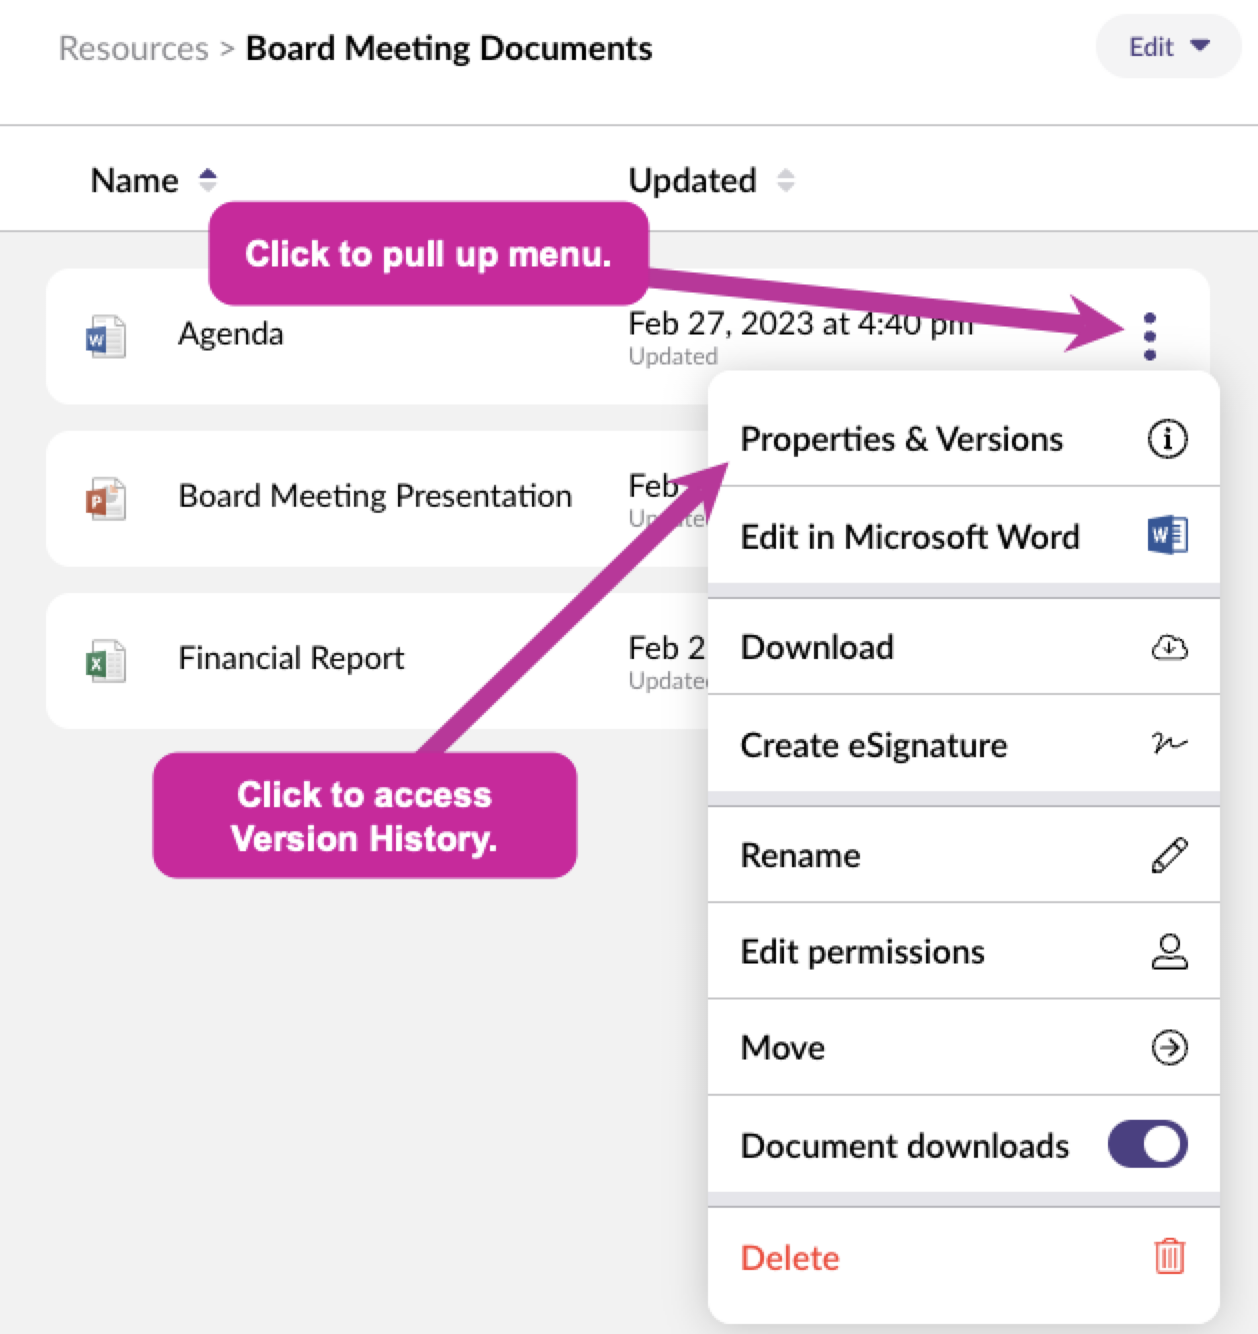Go to Resources breadcrumb link
The height and width of the screenshot is (1334, 1258).
[x=134, y=48]
